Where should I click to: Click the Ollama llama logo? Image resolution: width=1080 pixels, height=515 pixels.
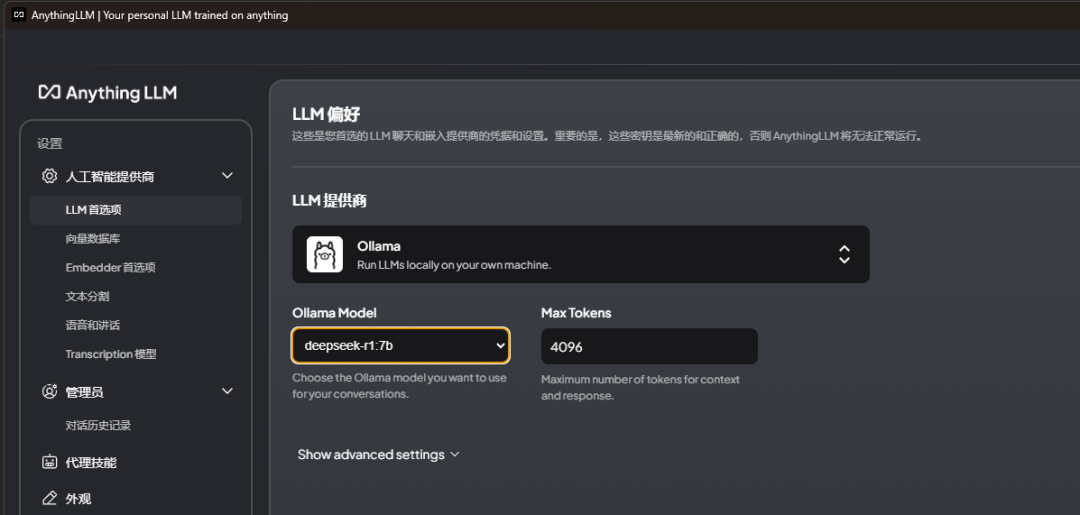pos(324,254)
